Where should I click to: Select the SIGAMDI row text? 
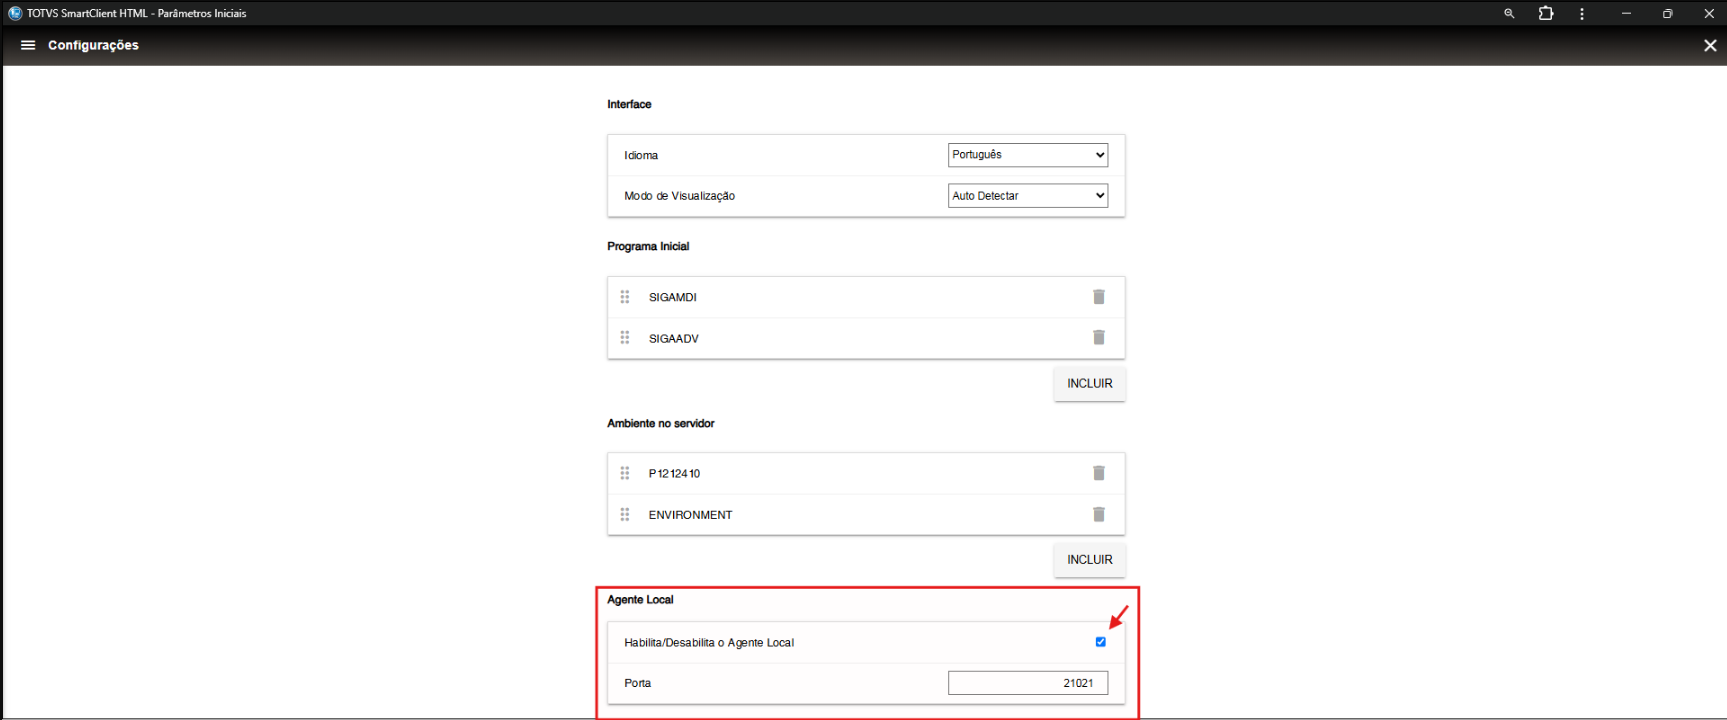673,297
